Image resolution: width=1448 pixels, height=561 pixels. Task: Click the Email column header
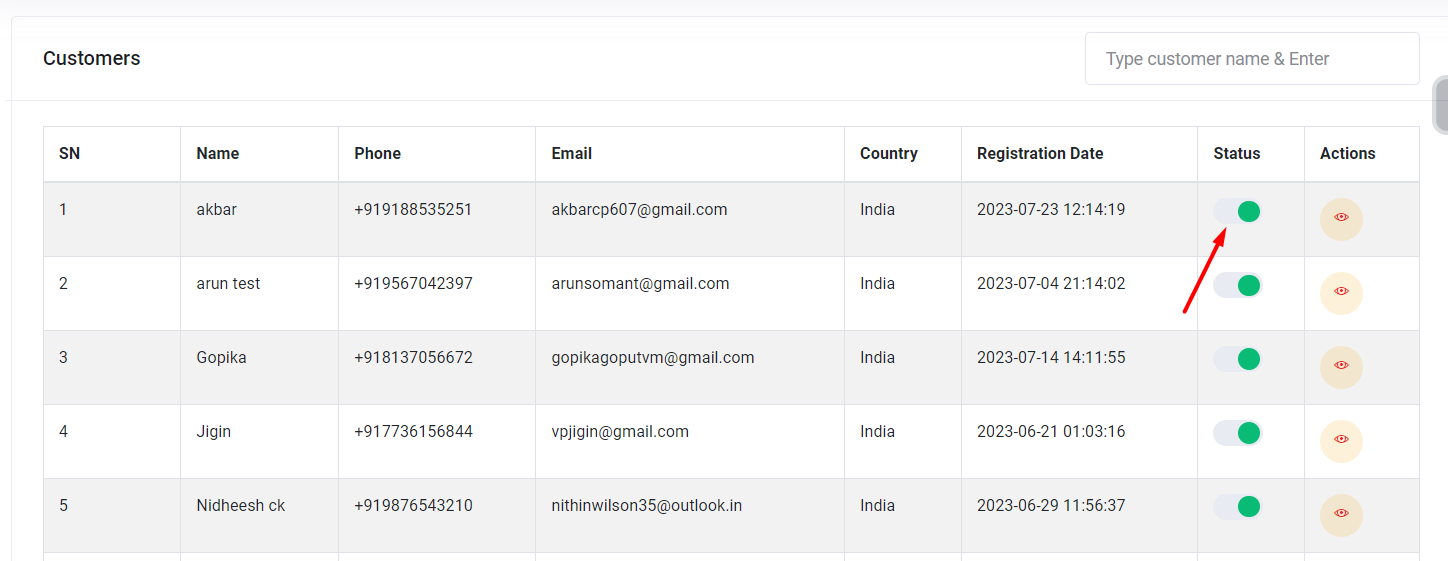572,154
